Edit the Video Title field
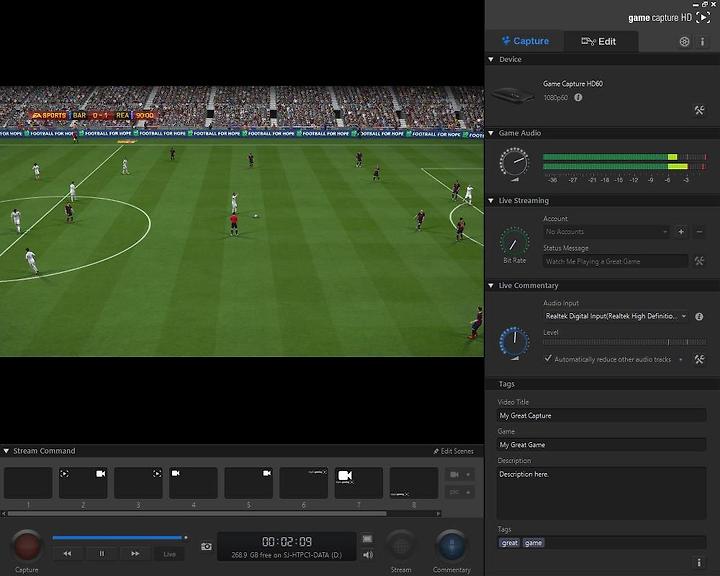The width and height of the screenshot is (720, 576). click(x=602, y=415)
